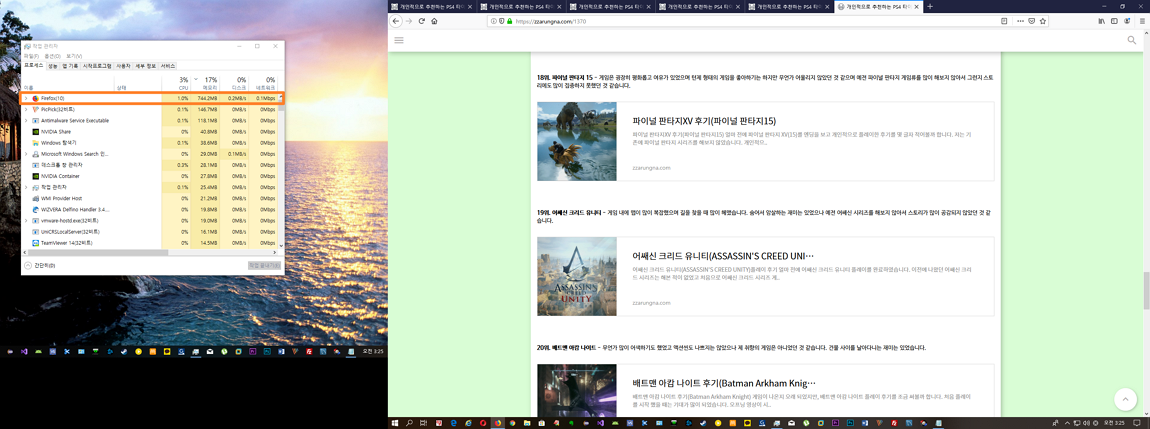This screenshot has height=429, width=1150.
Task: Click Firefox icon on bottom taskbar
Action: (497, 423)
